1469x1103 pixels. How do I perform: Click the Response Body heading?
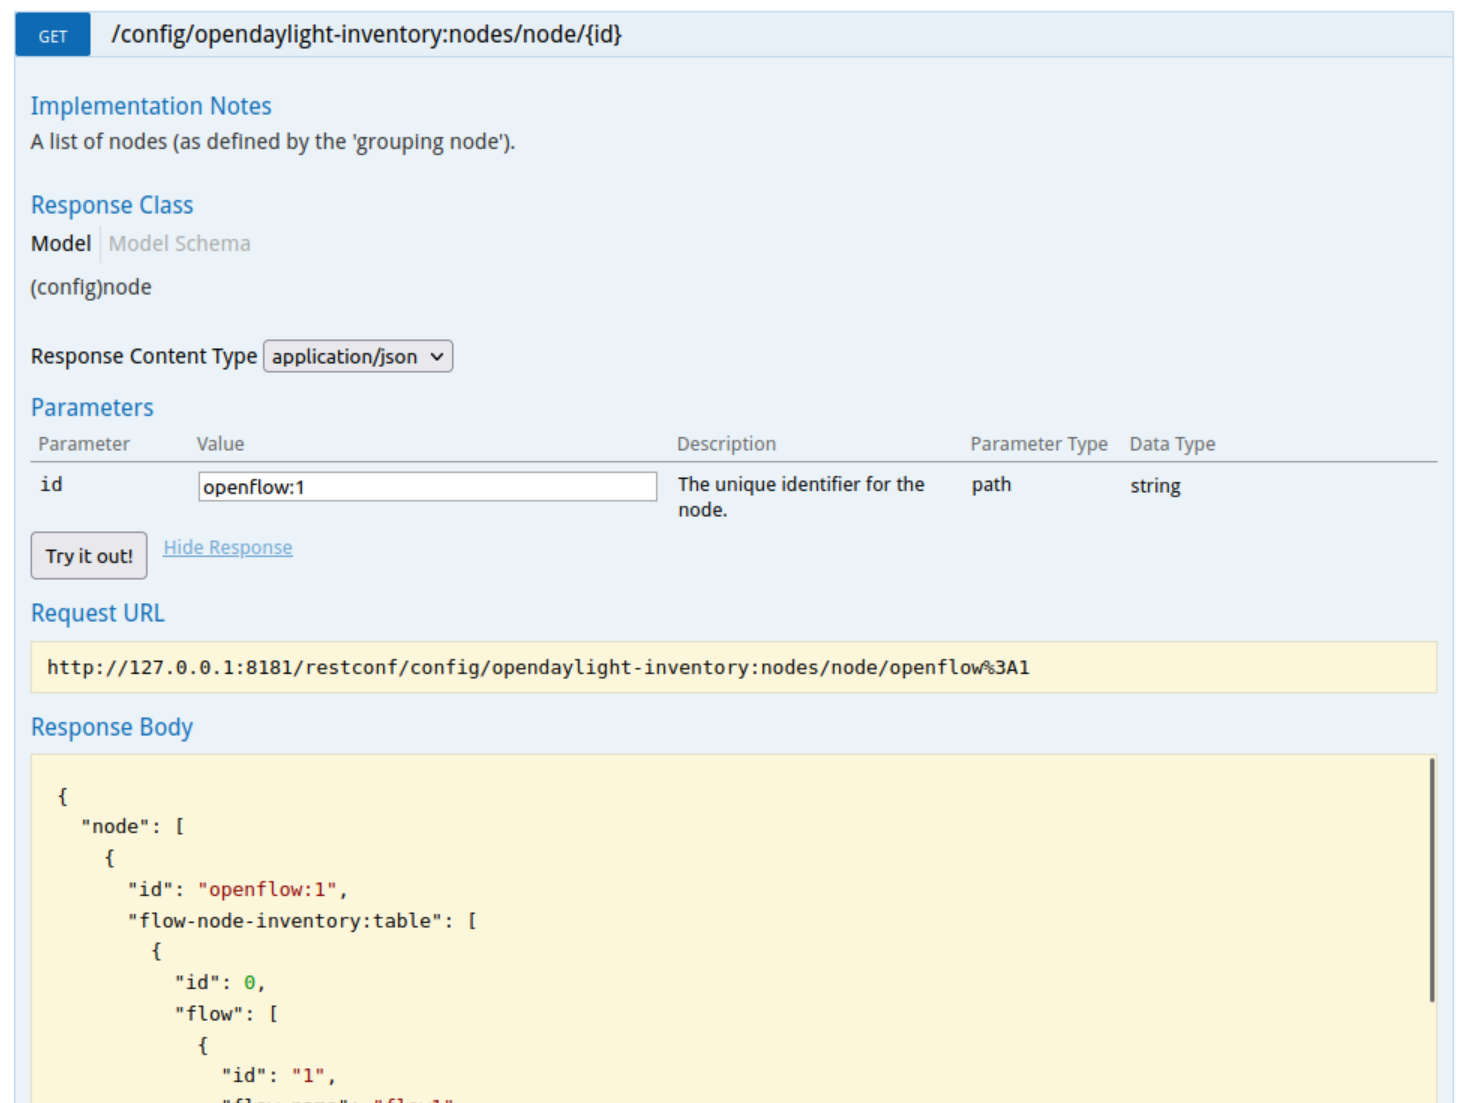pos(112,727)
